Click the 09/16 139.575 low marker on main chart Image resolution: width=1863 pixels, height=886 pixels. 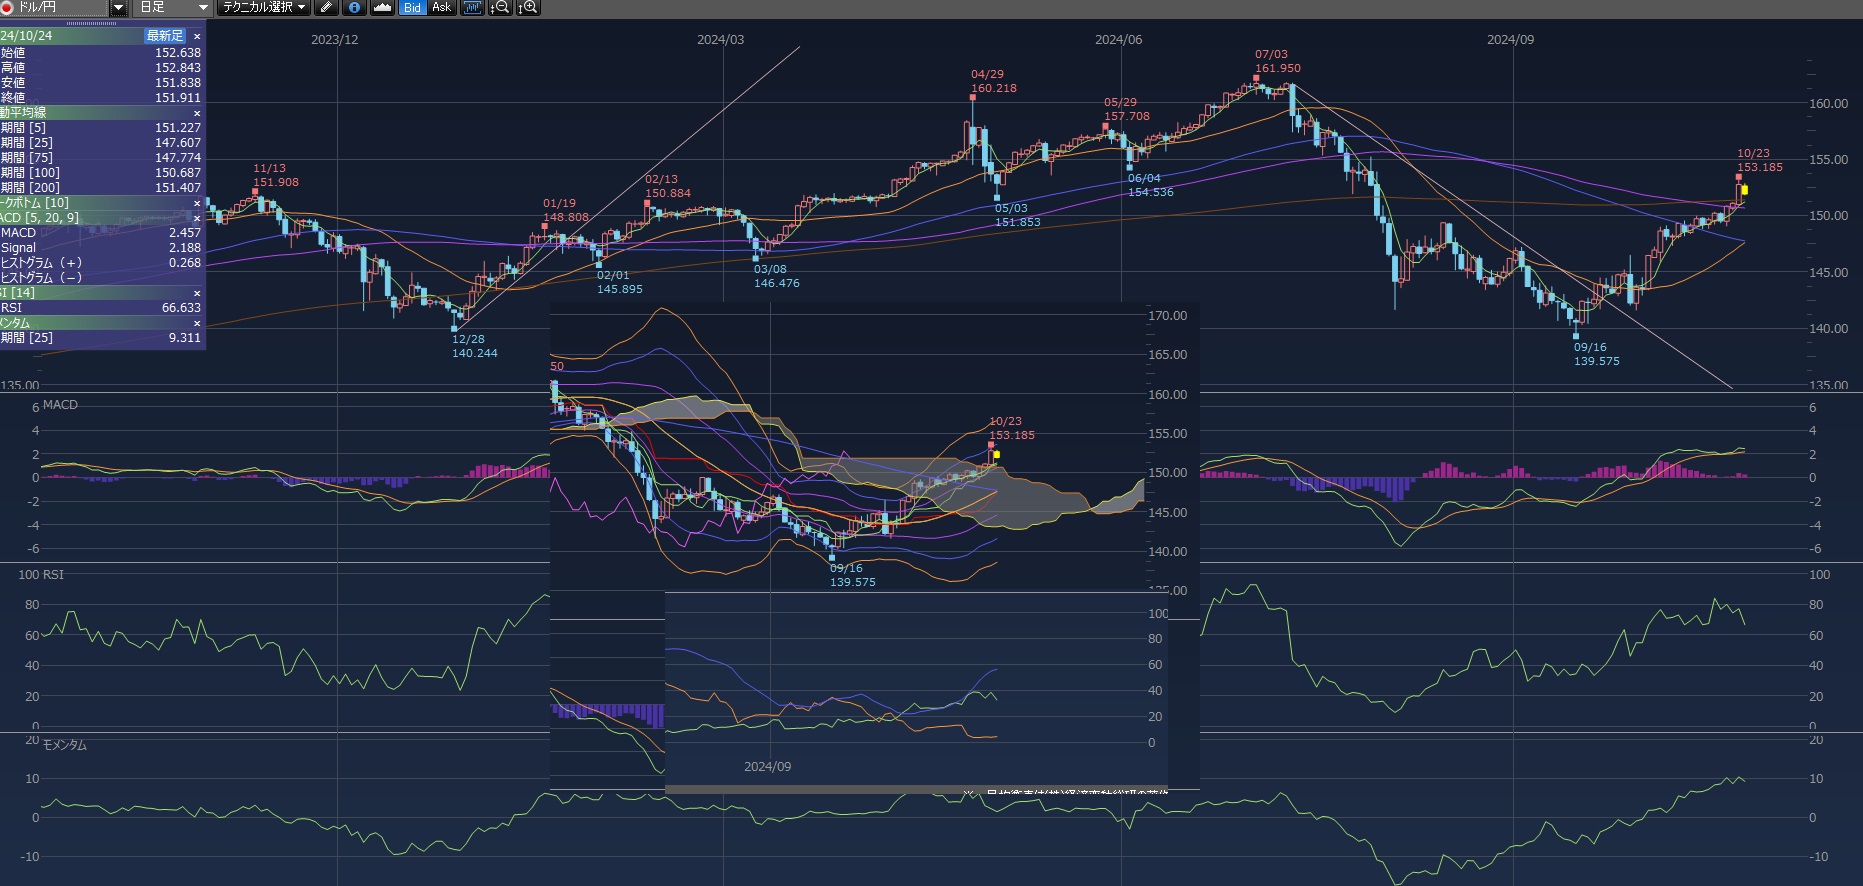click(1595, 355)
